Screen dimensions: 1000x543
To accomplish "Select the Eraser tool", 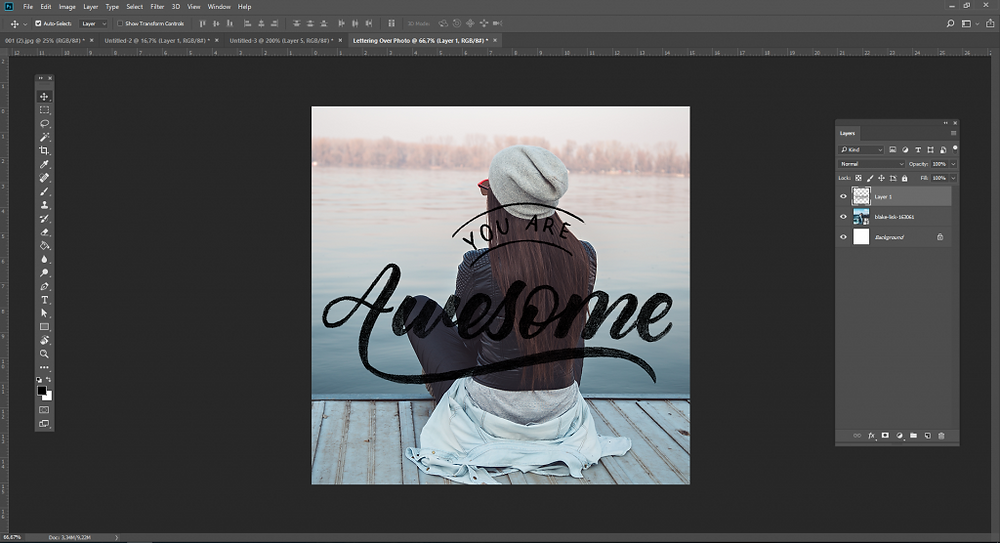I will (x=44, y=232).
